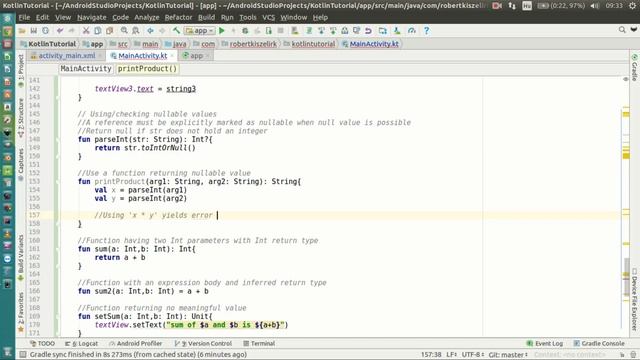This screenshot has height=360, width=640.
Task: Toggle the Project side panel
Action: point(21,70)
